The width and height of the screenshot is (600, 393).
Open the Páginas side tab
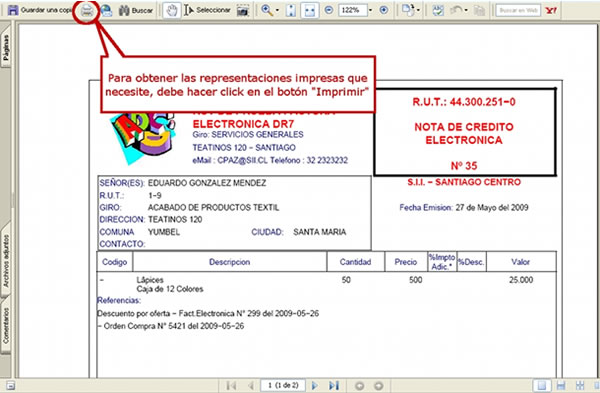point(6,47)
